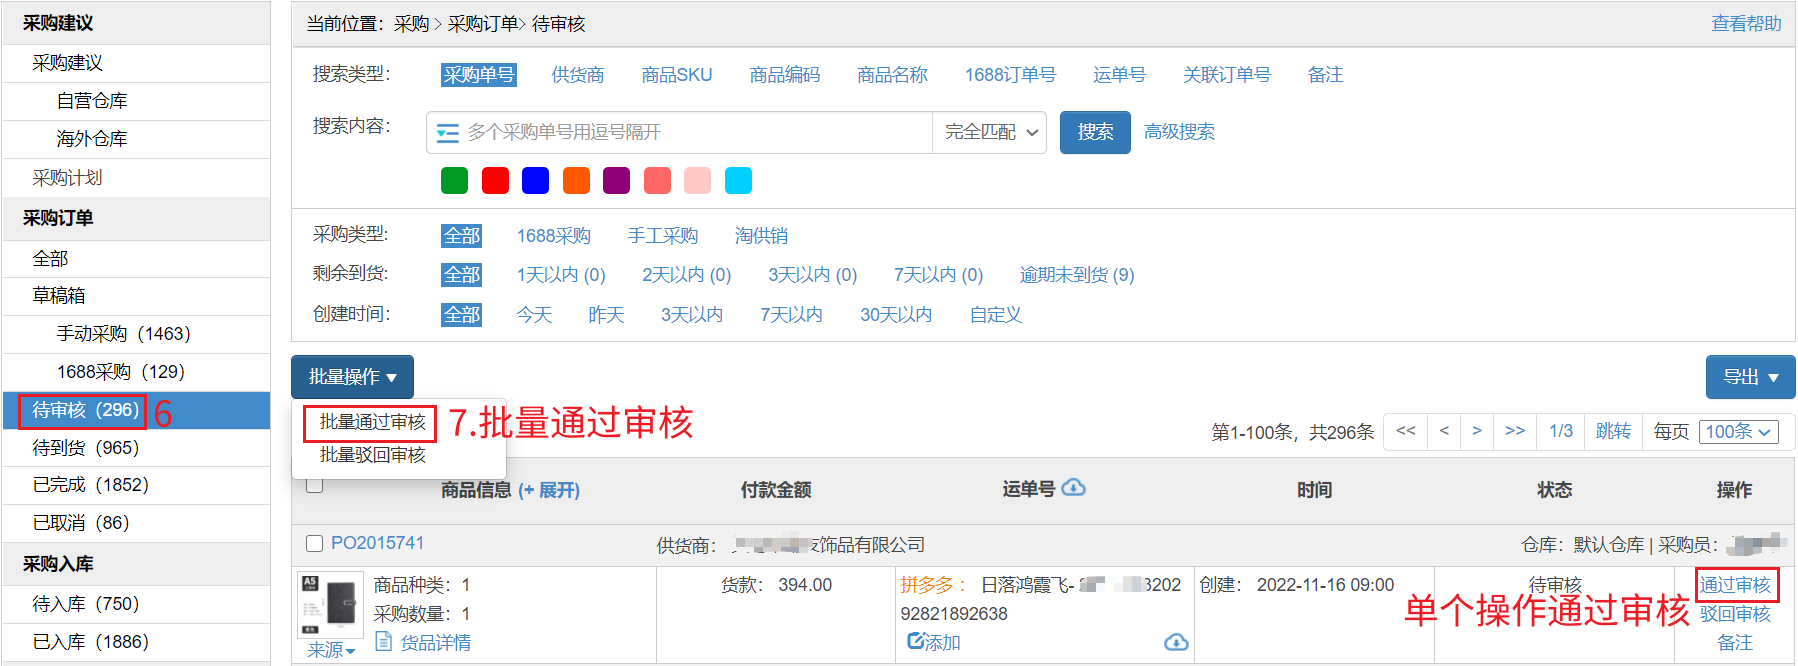This screenshot has width=1798, height=666.
Task: Click the batch input list icon in search box
Action: (447, 133)
